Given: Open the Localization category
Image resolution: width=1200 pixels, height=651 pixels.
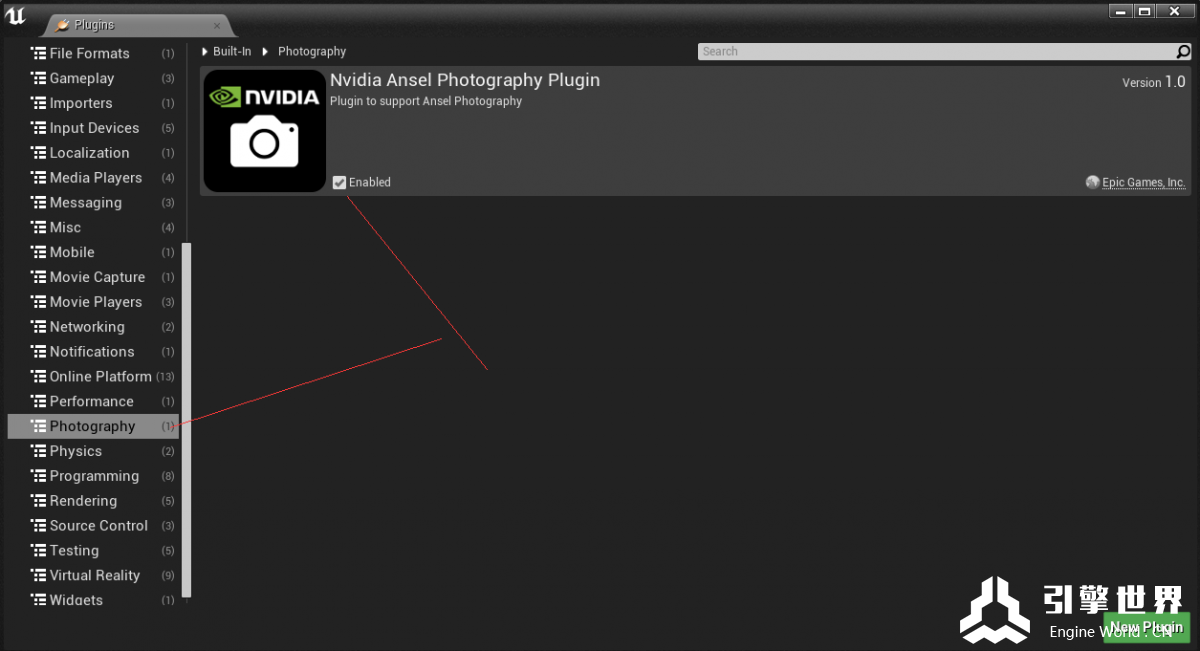Looking at the screenshot, I should (93, 153).
